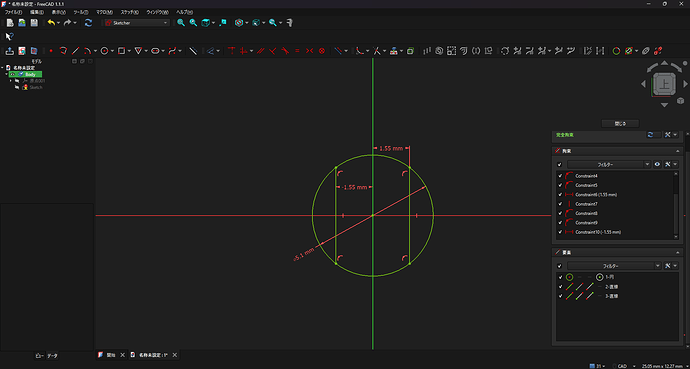Viewport: 690px width, 369px height.
Task: Click the Fit Selection zoom icon
Action: (x=193, y=22)
